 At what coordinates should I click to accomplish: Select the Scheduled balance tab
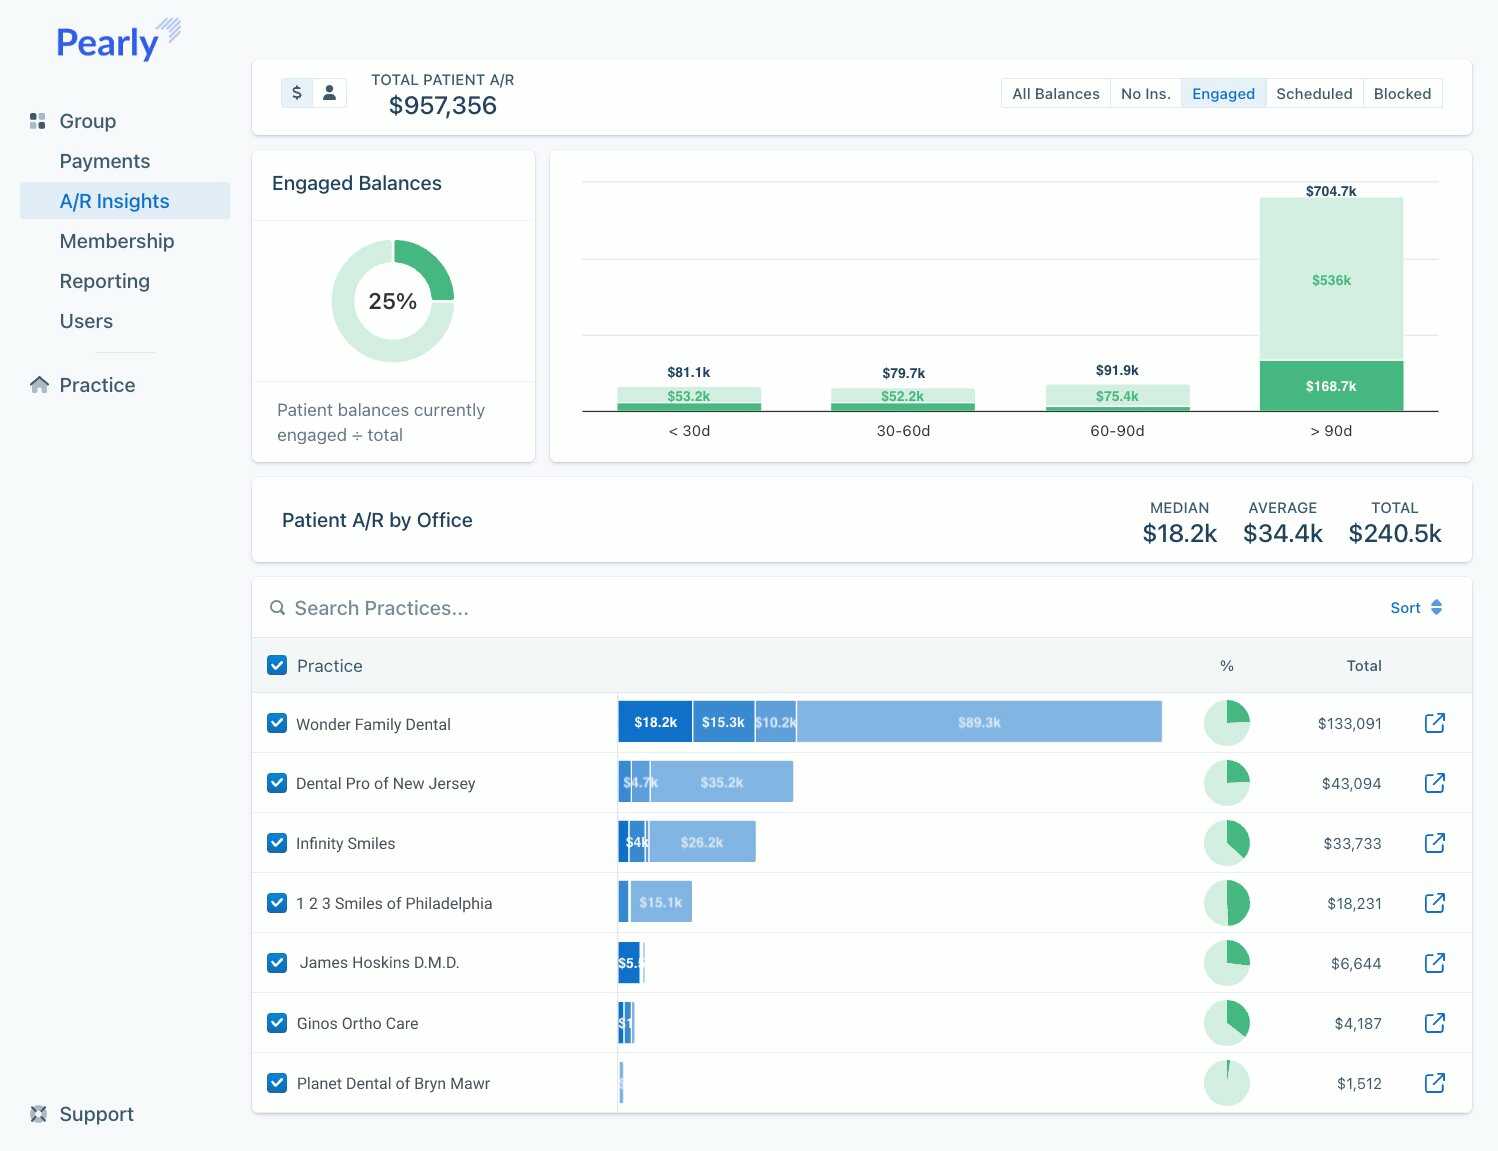click(1314, 94)
